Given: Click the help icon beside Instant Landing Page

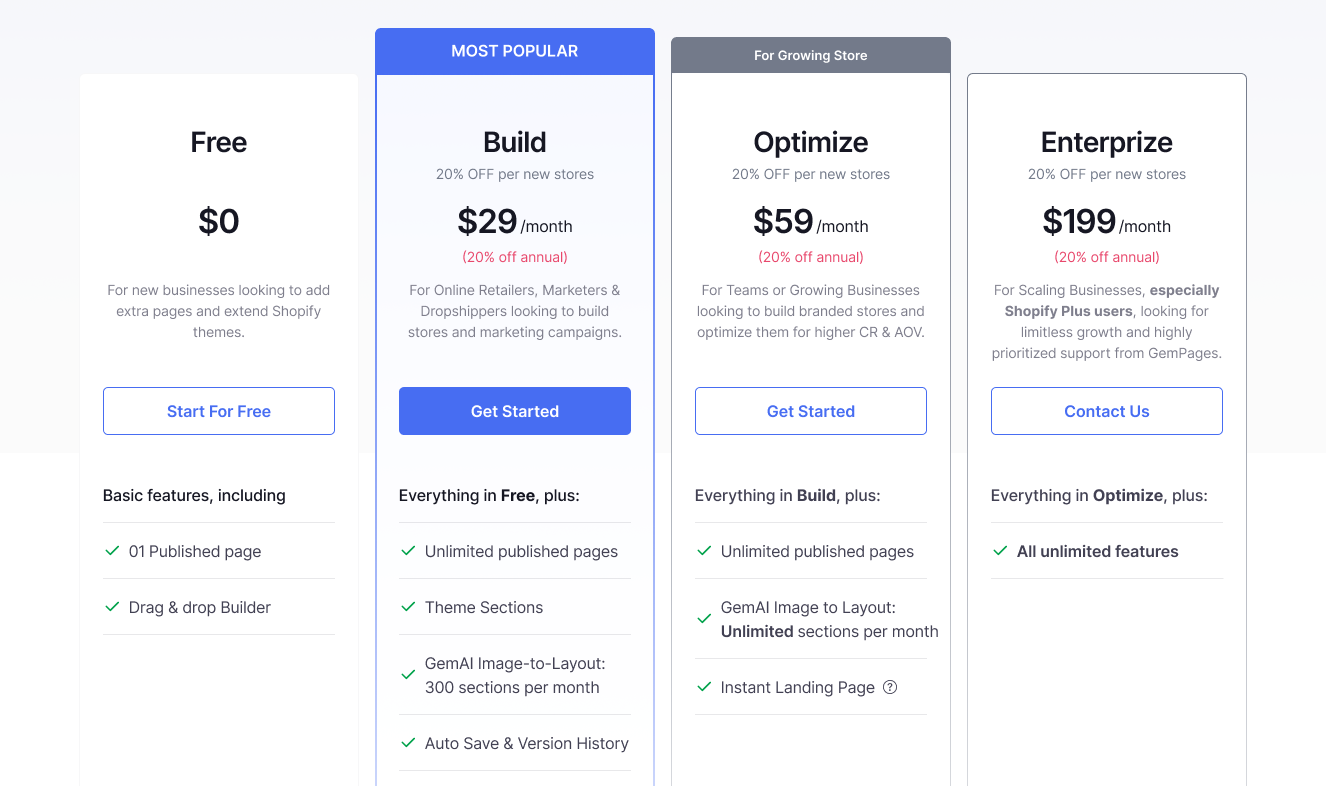Looking at the screenshot, I should (892, 687).
